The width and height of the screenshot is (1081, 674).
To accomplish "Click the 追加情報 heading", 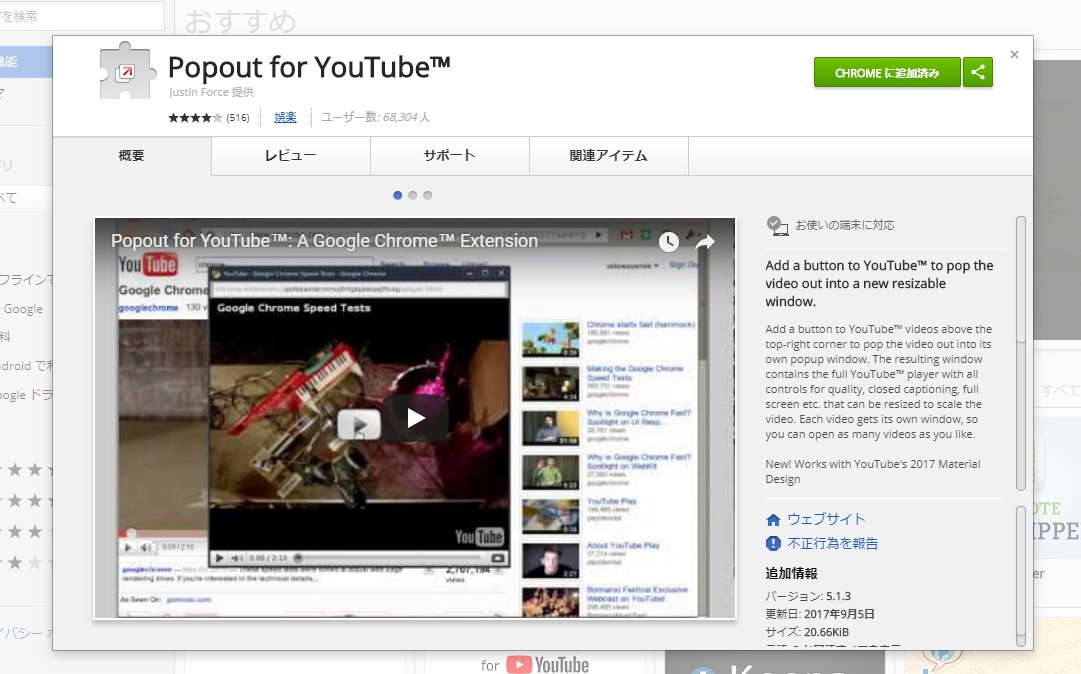I will [791, 573].
